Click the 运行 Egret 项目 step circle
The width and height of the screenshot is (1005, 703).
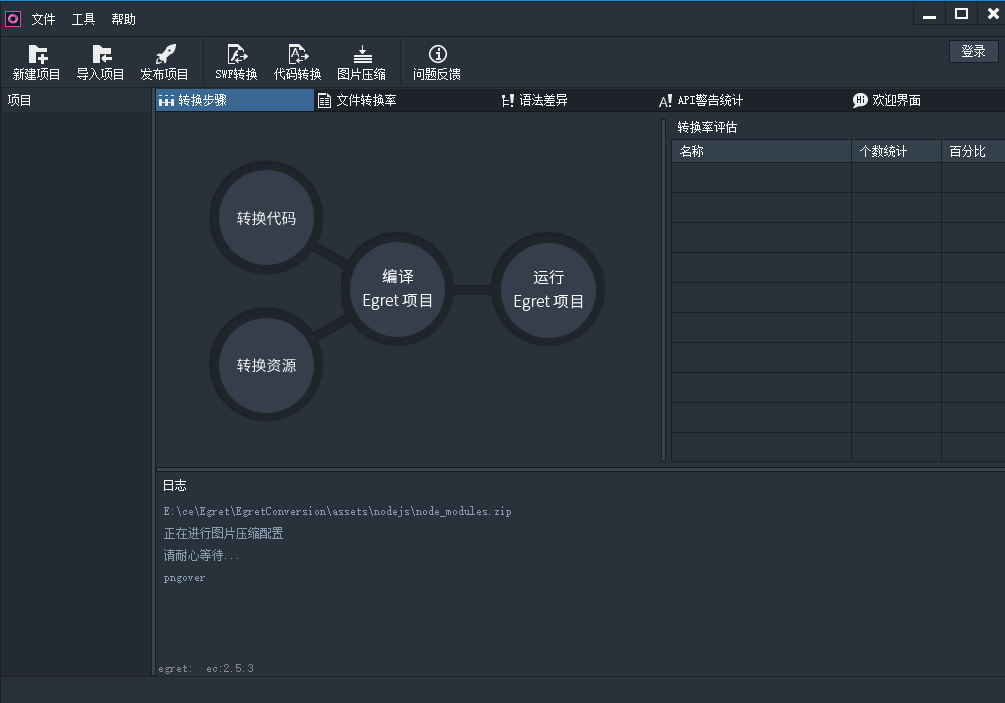(548, 289)
